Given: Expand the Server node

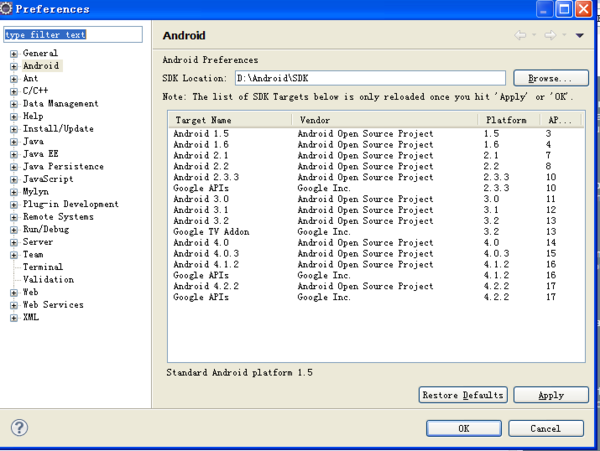Looking at the screenshot, I should coord(14,243).
